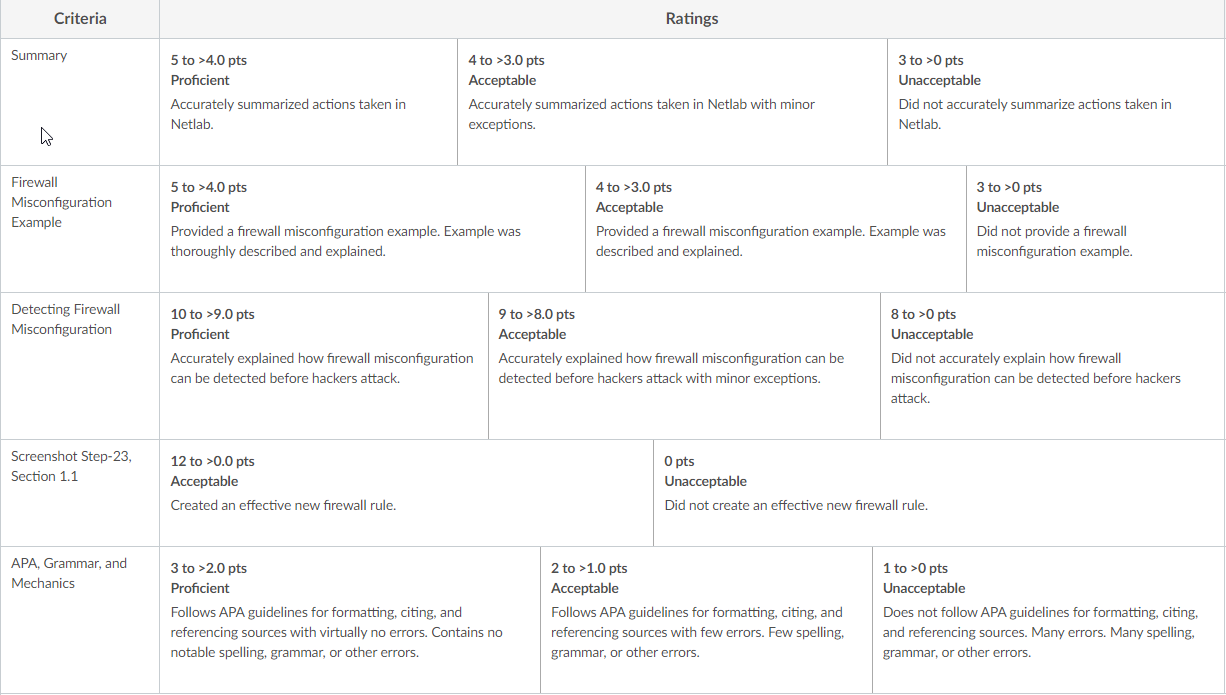Screen dimensions: 1226x695
Task: Click the Firewall Misconfiguration Example criteria cell
Action: 80,229
